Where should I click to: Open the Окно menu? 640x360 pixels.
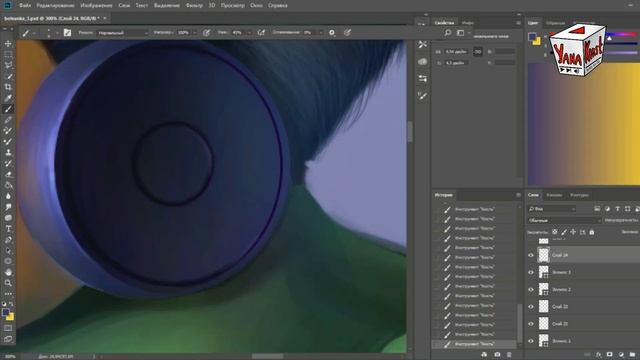point(256,6)
